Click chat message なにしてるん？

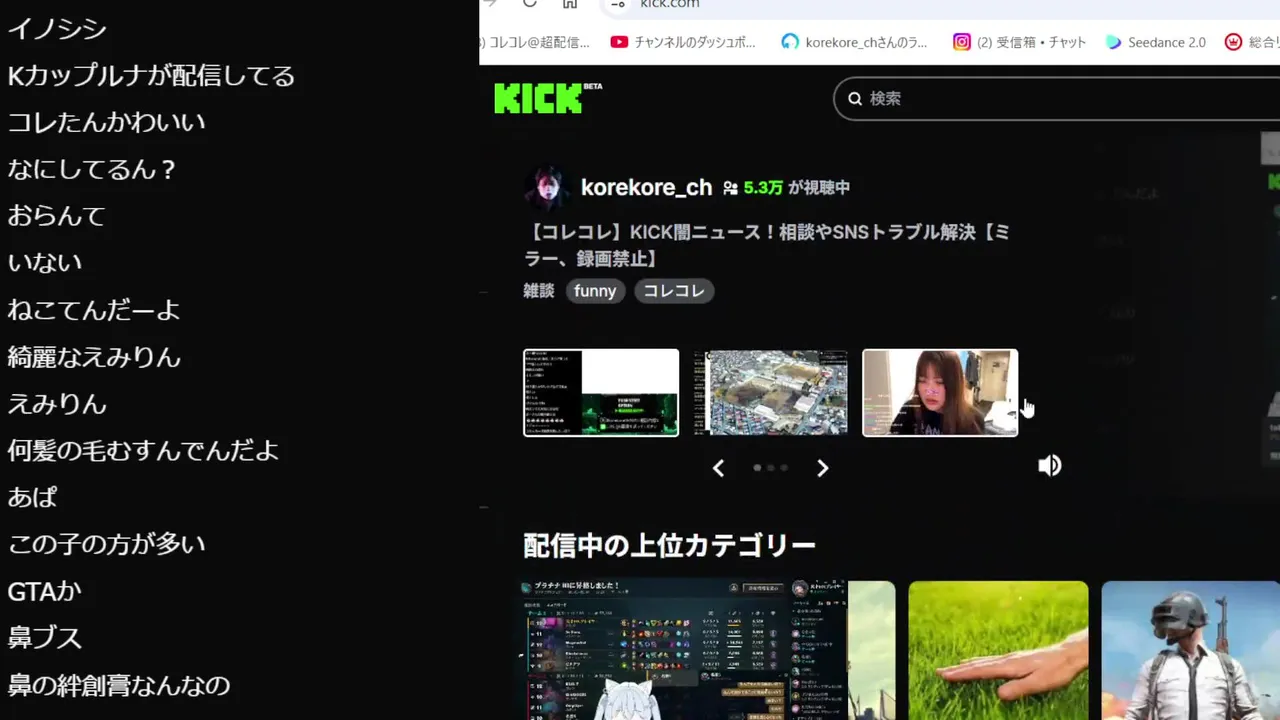coord(92,169)
